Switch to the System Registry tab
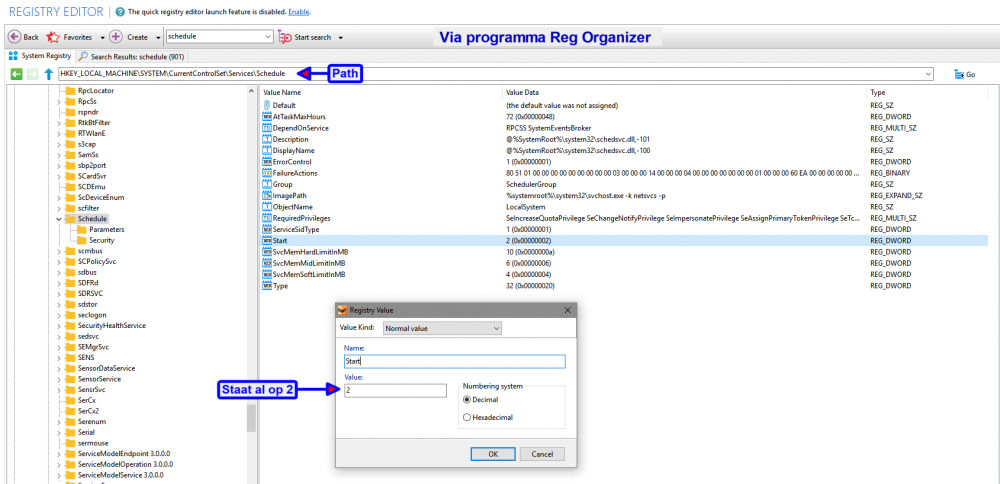 pyautogui.click(x=40, y=56)
